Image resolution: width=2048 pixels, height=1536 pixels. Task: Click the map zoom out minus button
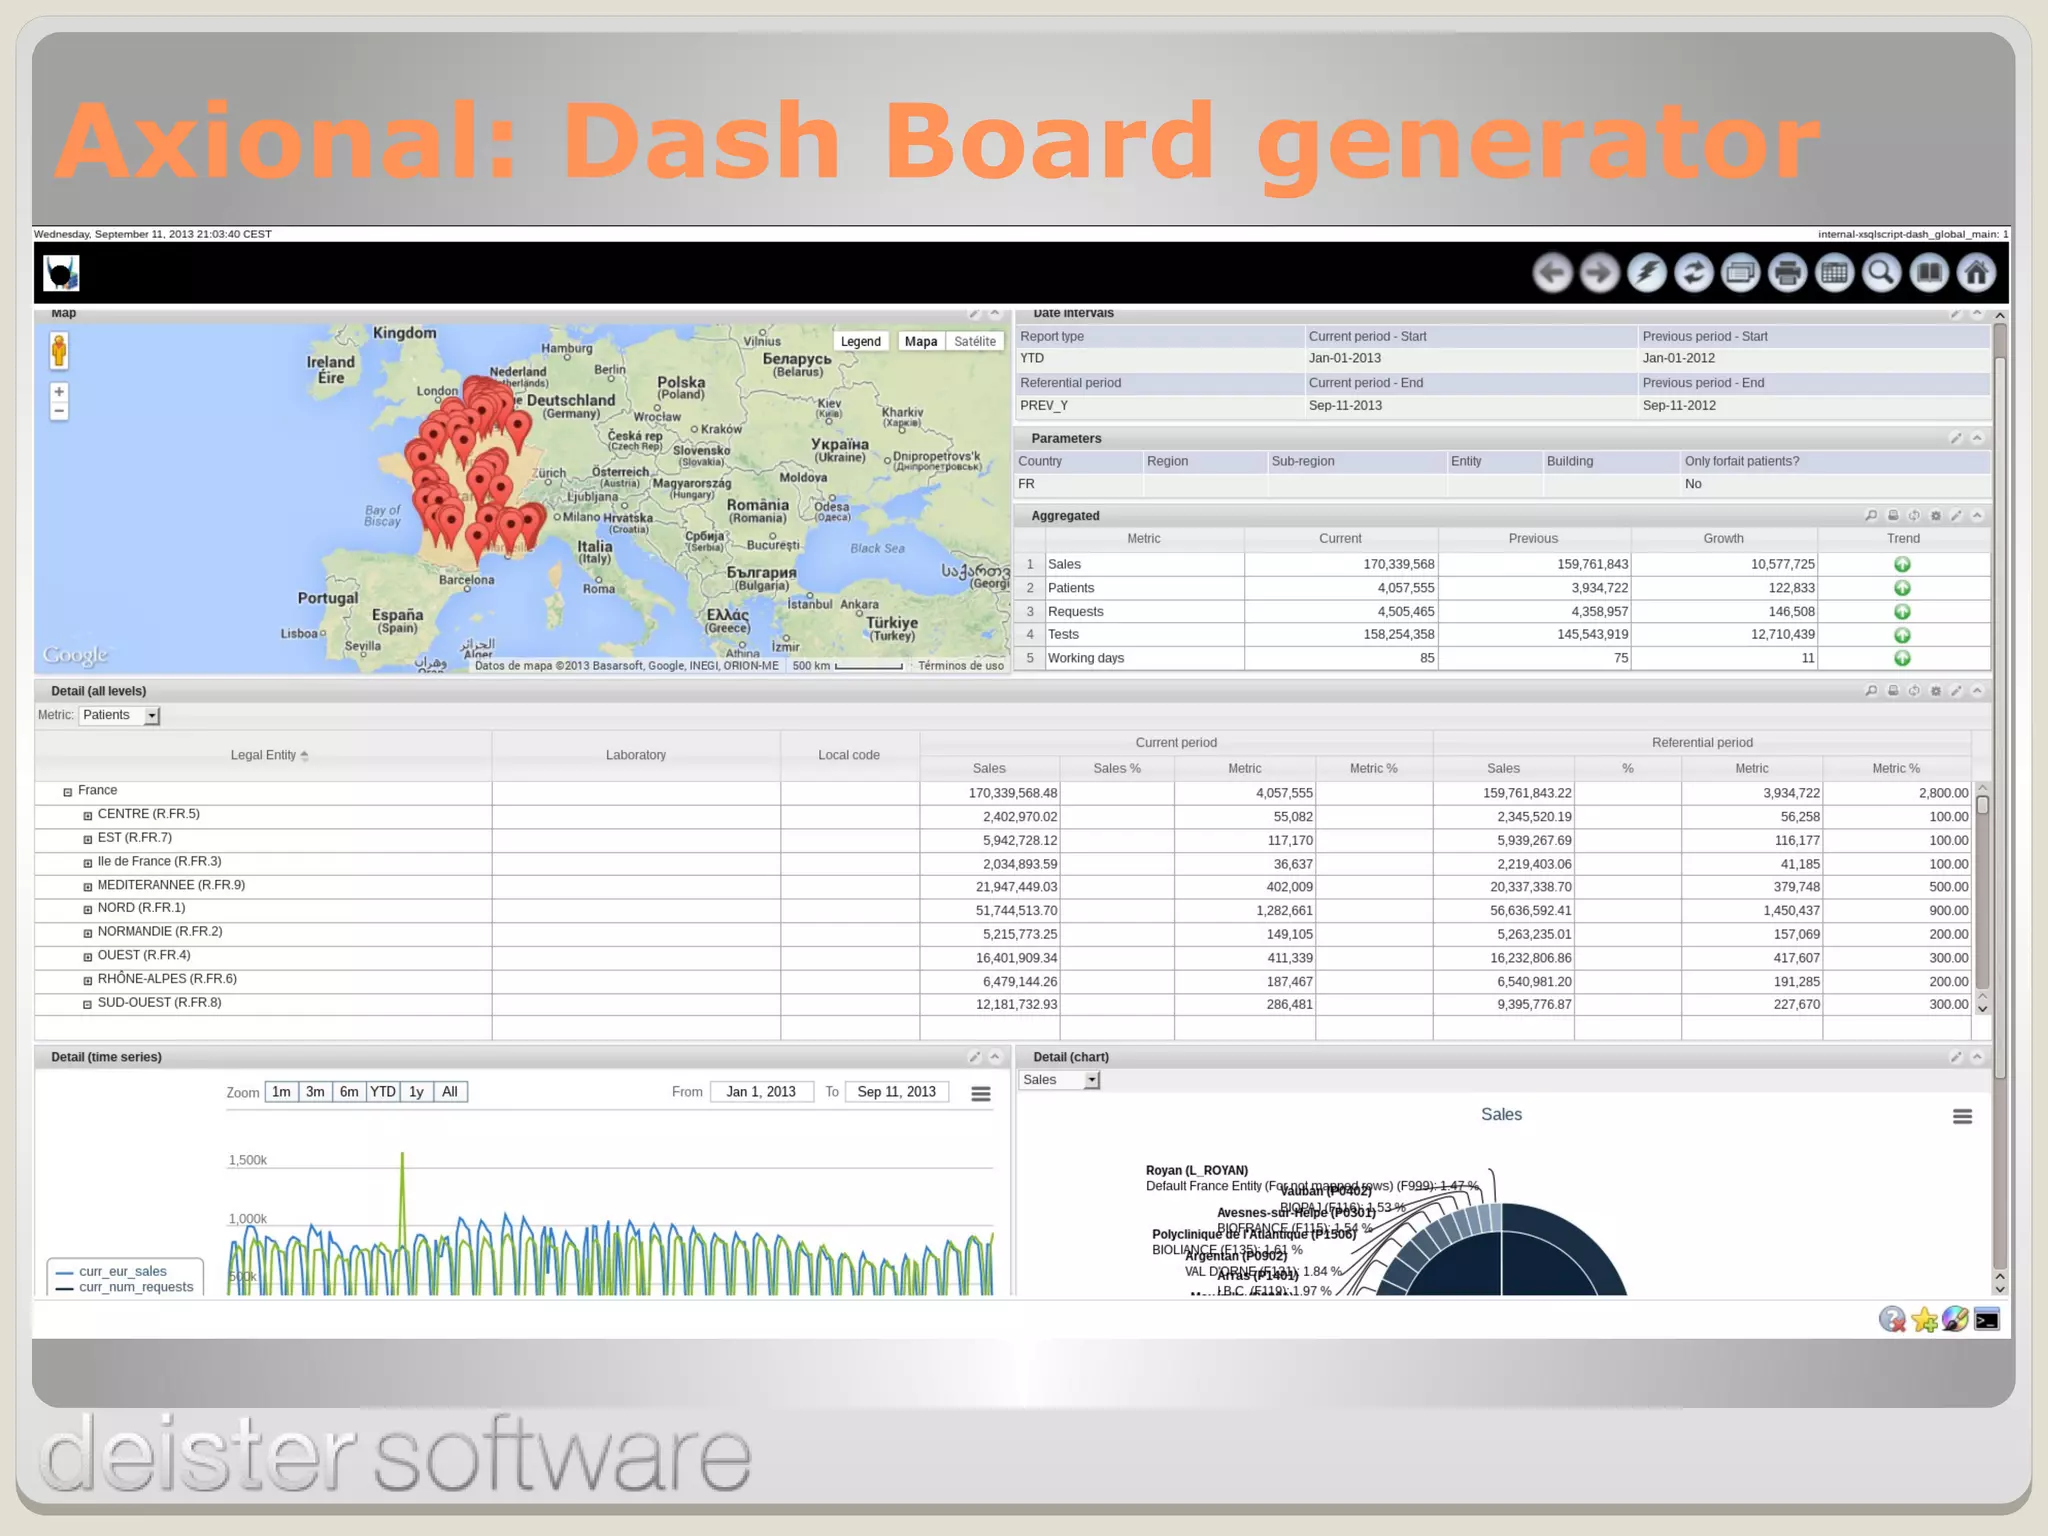click(x=59, y=411)
